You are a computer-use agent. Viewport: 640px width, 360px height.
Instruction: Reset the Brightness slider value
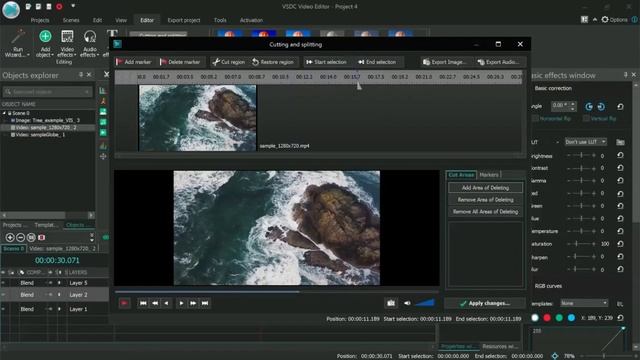[620, 156]
